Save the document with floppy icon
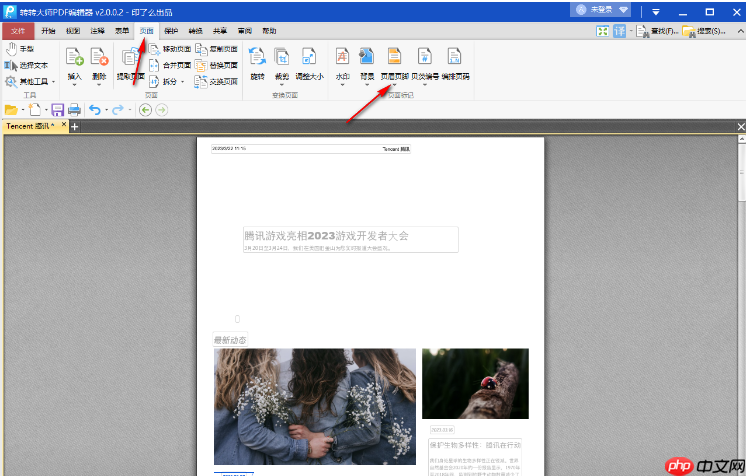The image size is (746, 476). click(x=58, y=110)
